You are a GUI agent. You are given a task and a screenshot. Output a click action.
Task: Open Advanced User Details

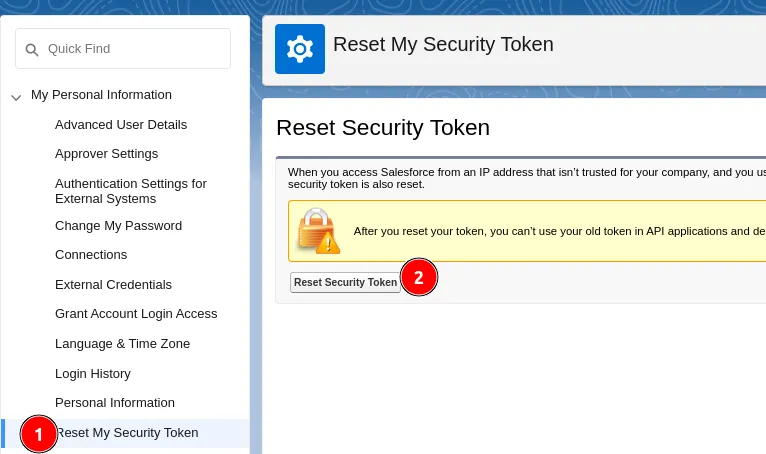121,125
